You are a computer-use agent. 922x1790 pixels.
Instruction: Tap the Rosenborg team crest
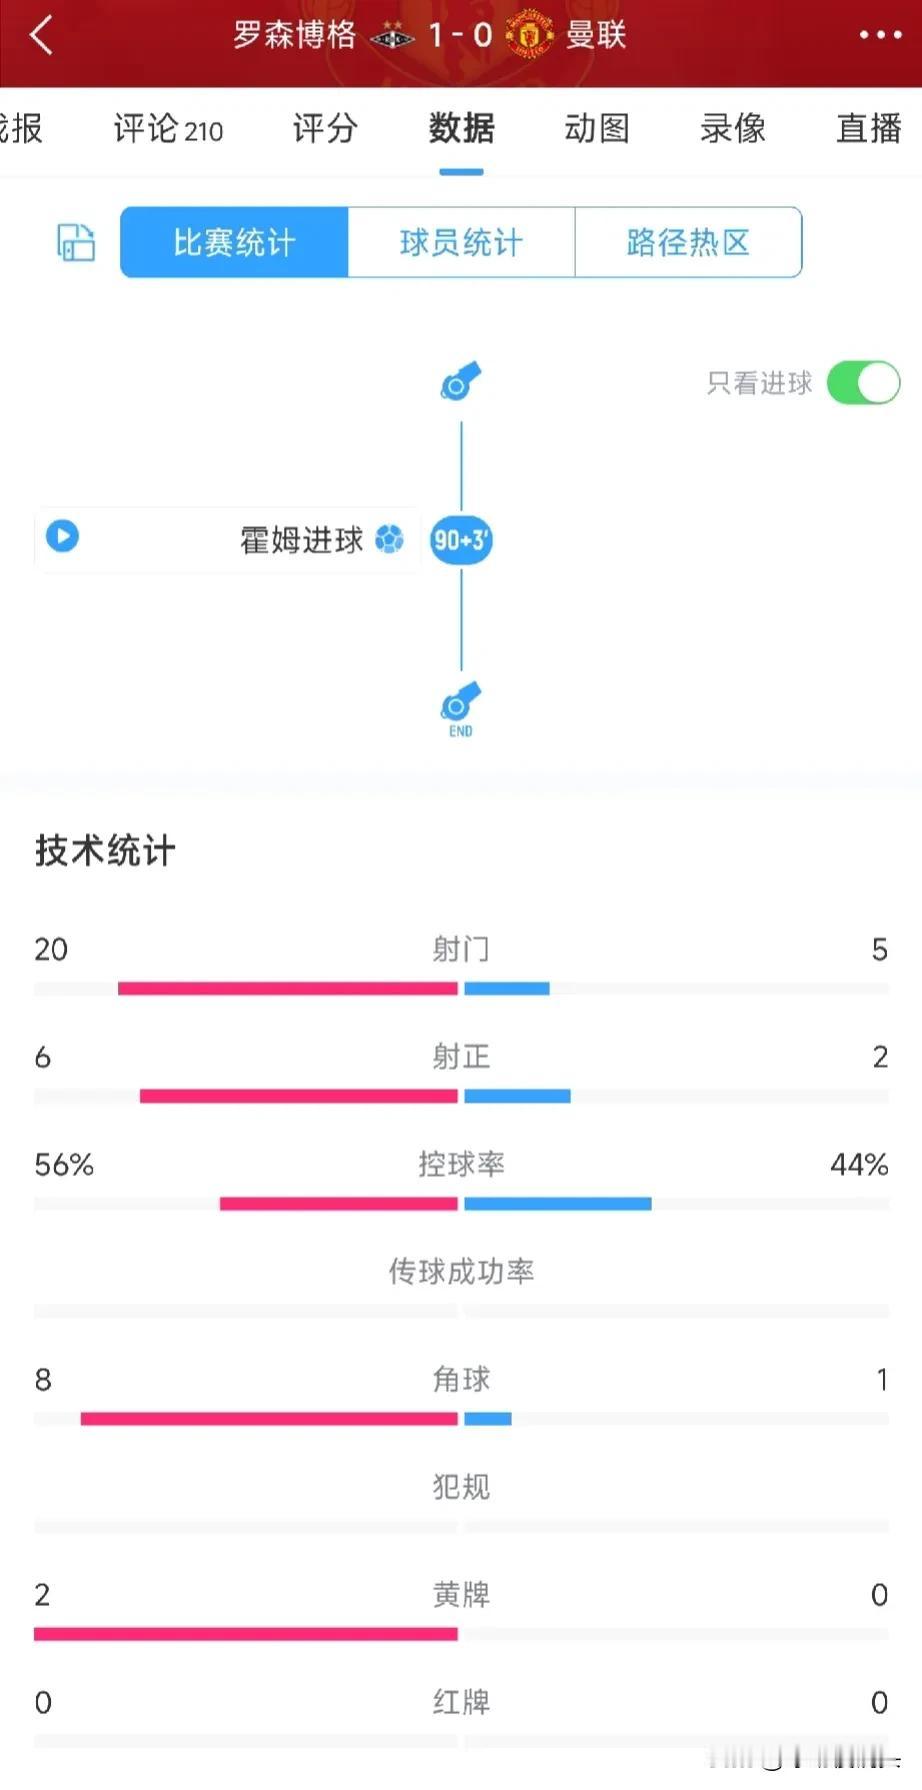tap(393, 36)
